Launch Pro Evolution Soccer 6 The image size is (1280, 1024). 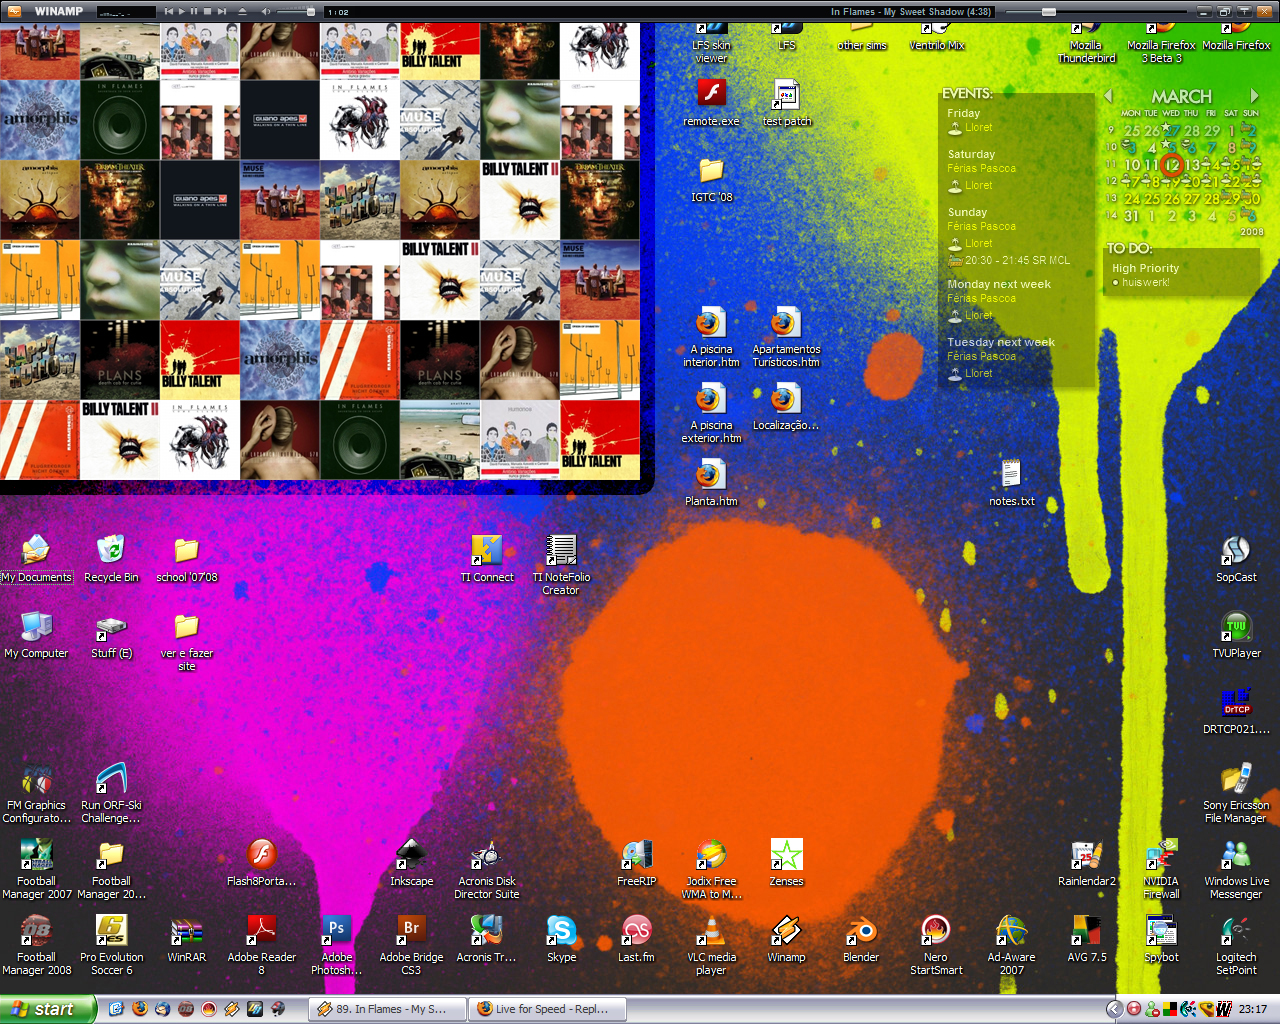(111, 945)
